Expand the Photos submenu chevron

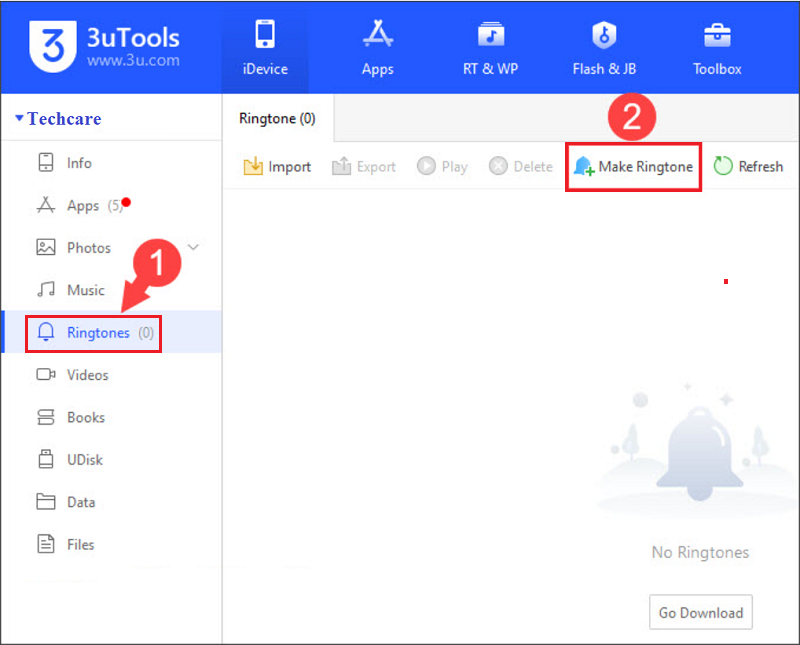click(x=194, y=248)
